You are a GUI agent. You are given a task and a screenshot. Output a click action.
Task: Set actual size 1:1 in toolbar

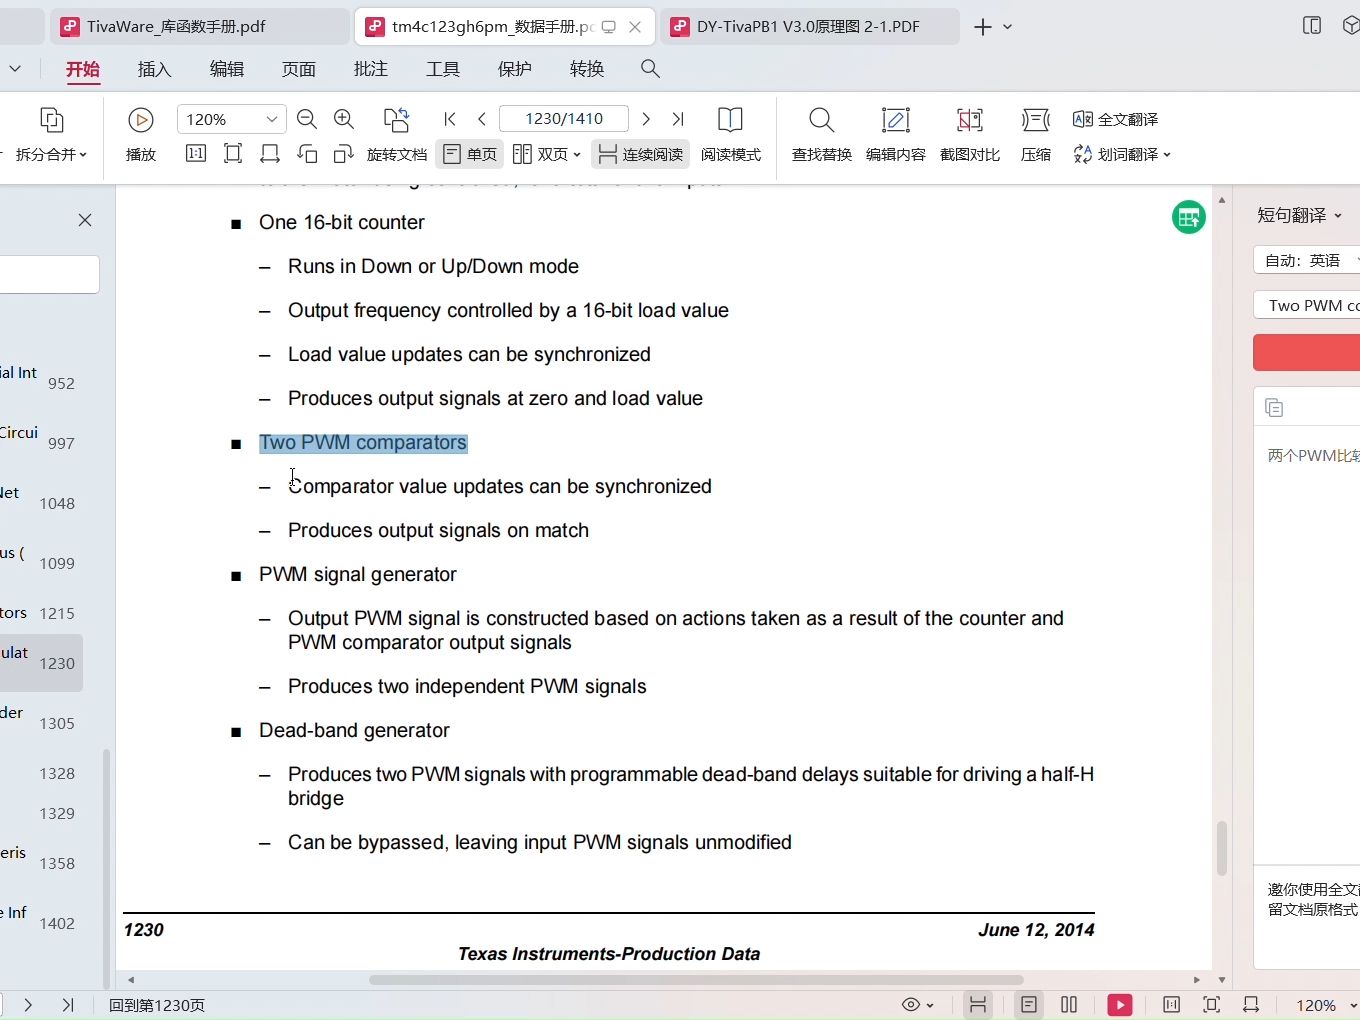[196, 153]
